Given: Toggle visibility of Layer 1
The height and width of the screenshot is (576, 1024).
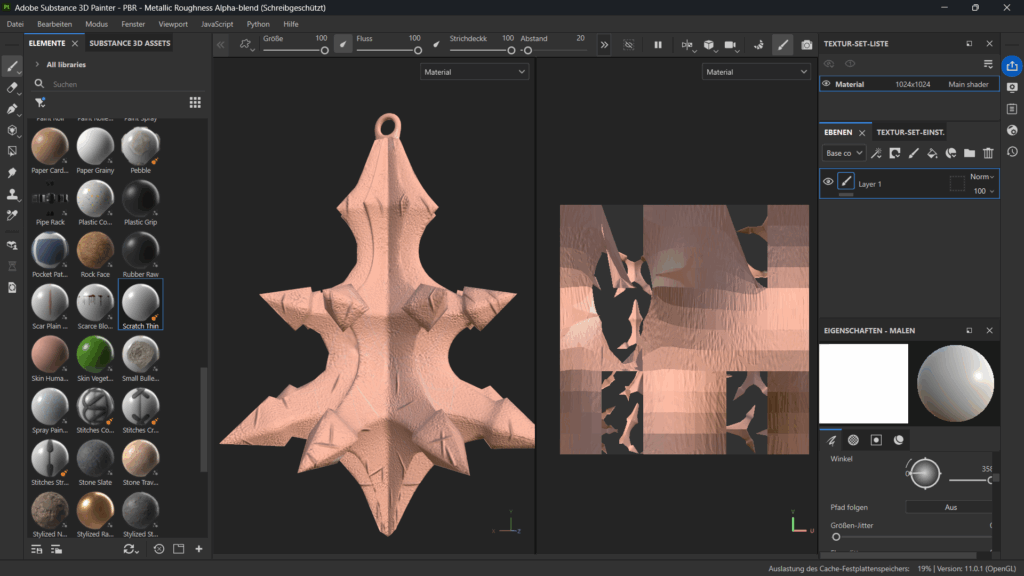Looking at the screenshot, I should tap(828, 182).
